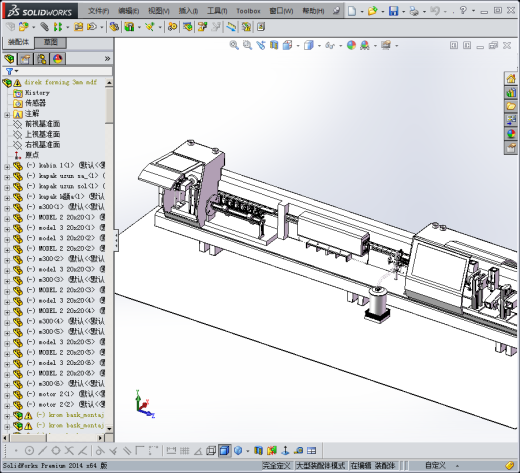
Task: Expand the feature manager tabs with chevron
Action: pyautogui.click(x=107, y=59)
